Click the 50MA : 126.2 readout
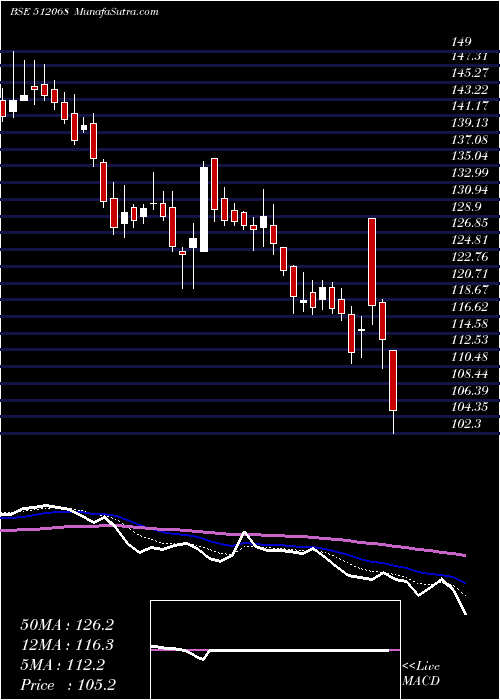The image size is (500, 700). [x=67, y=625]
